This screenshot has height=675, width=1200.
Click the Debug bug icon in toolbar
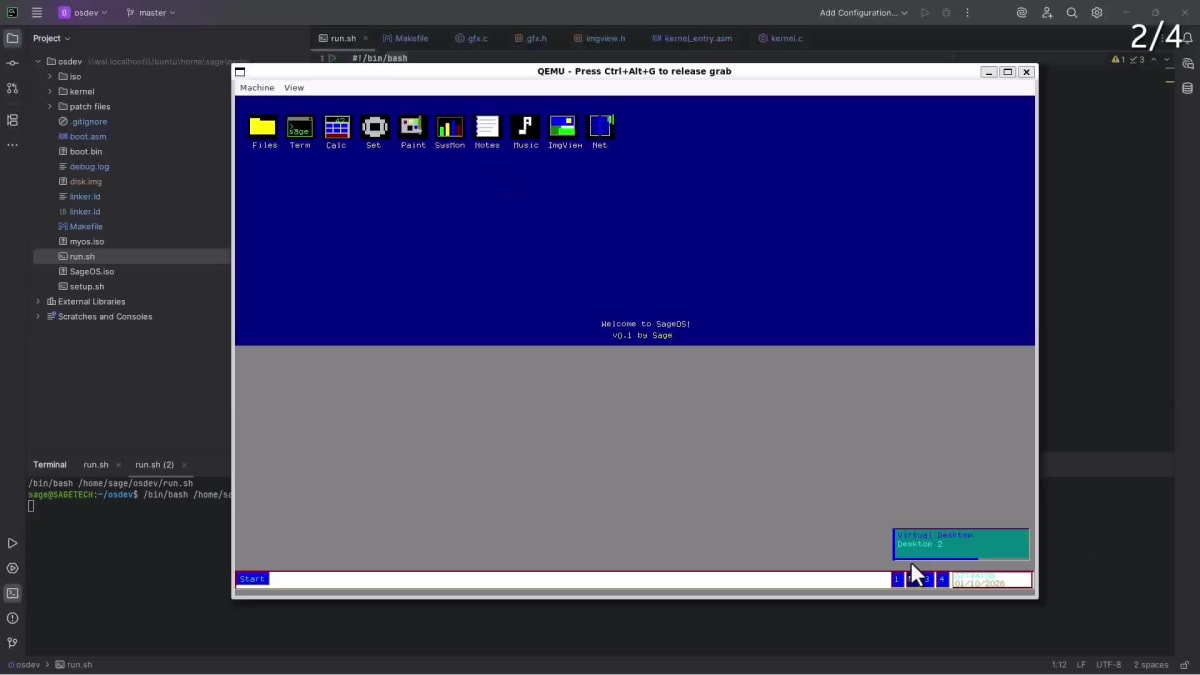(946, 13)
